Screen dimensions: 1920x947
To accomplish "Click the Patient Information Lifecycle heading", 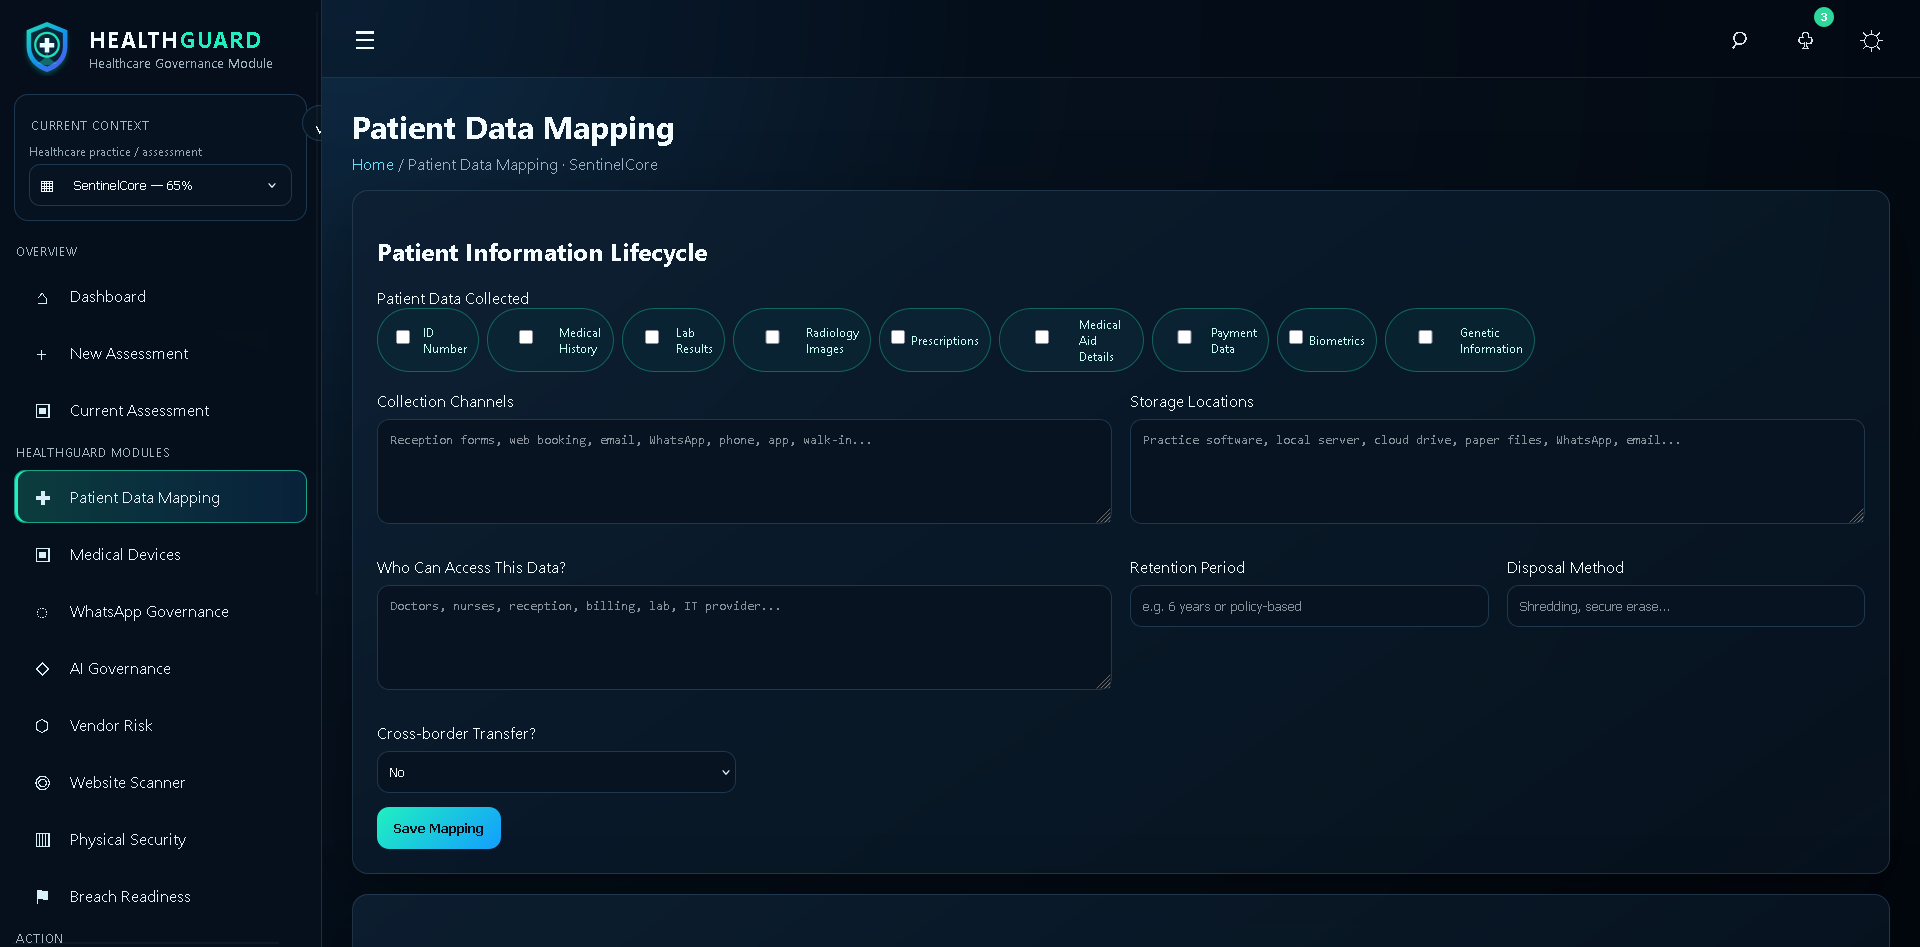I will [x=542, y=253].
